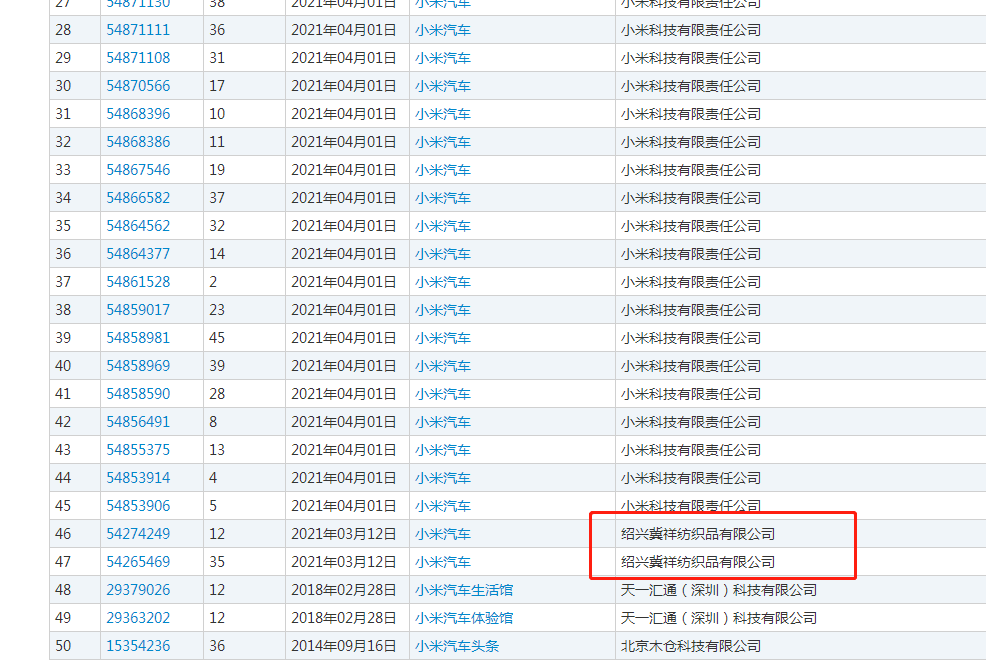Select applicant 北京木仓科技有限公司
Viewport: 986px width, 665px height.
pos(690,646)
